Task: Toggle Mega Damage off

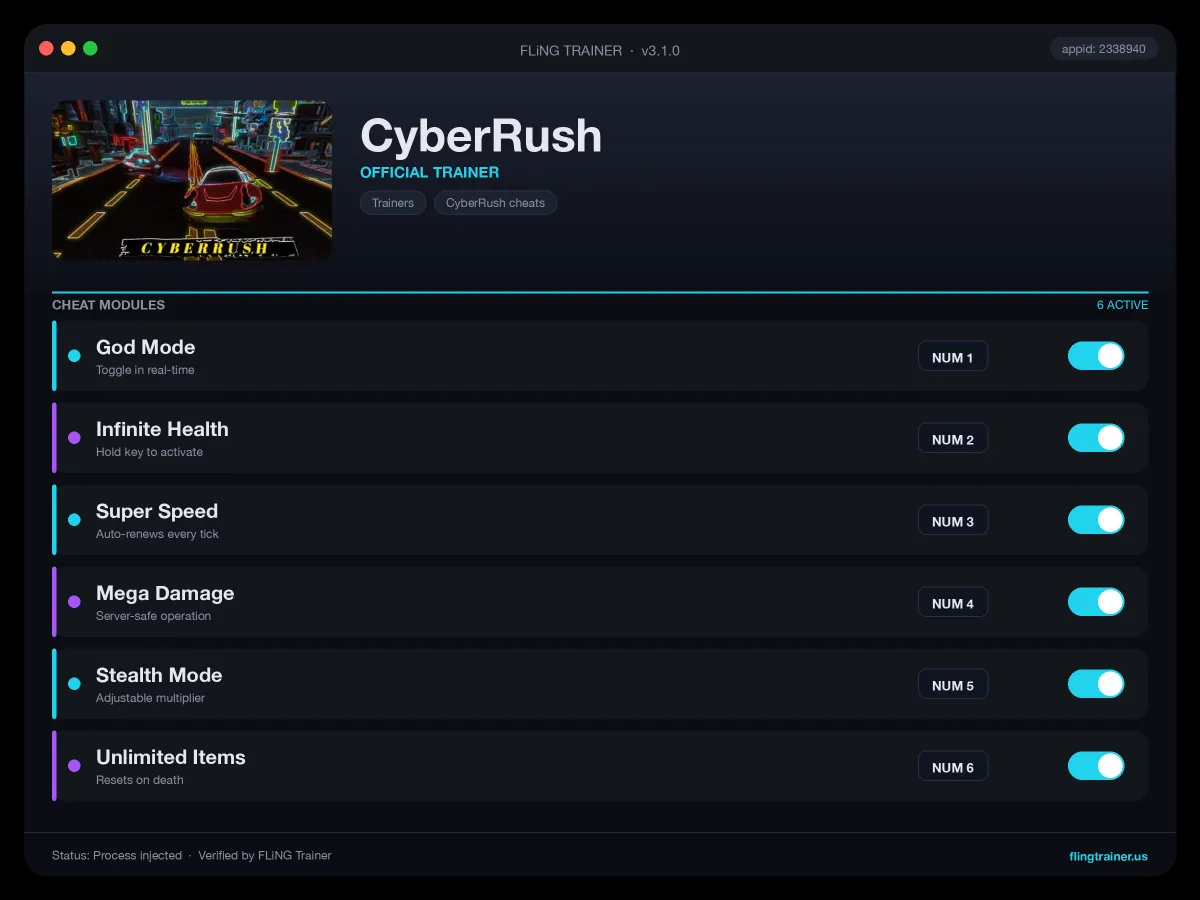Action: pos(1096,602)
